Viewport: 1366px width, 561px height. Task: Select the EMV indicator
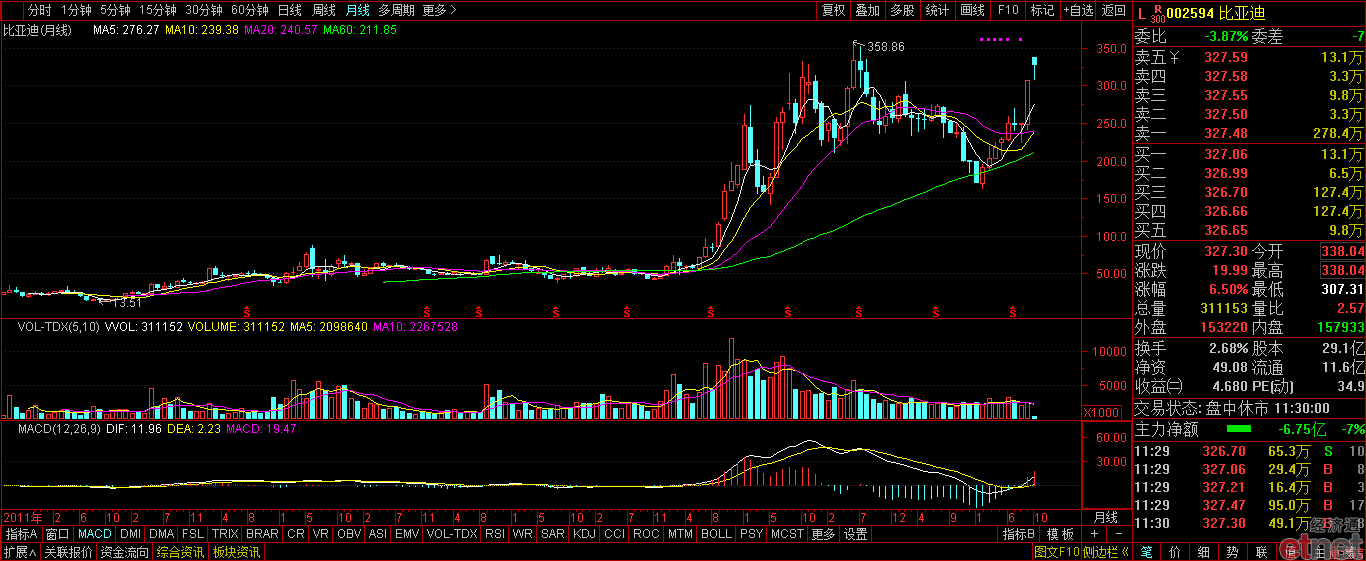407,534
